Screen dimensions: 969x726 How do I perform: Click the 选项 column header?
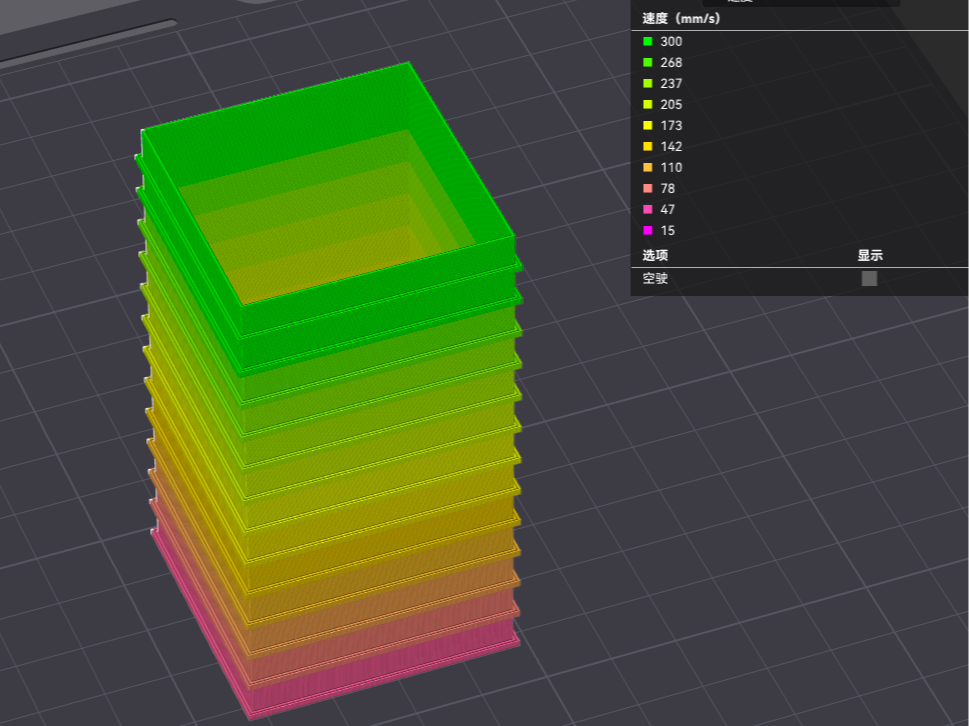(655, 255)
